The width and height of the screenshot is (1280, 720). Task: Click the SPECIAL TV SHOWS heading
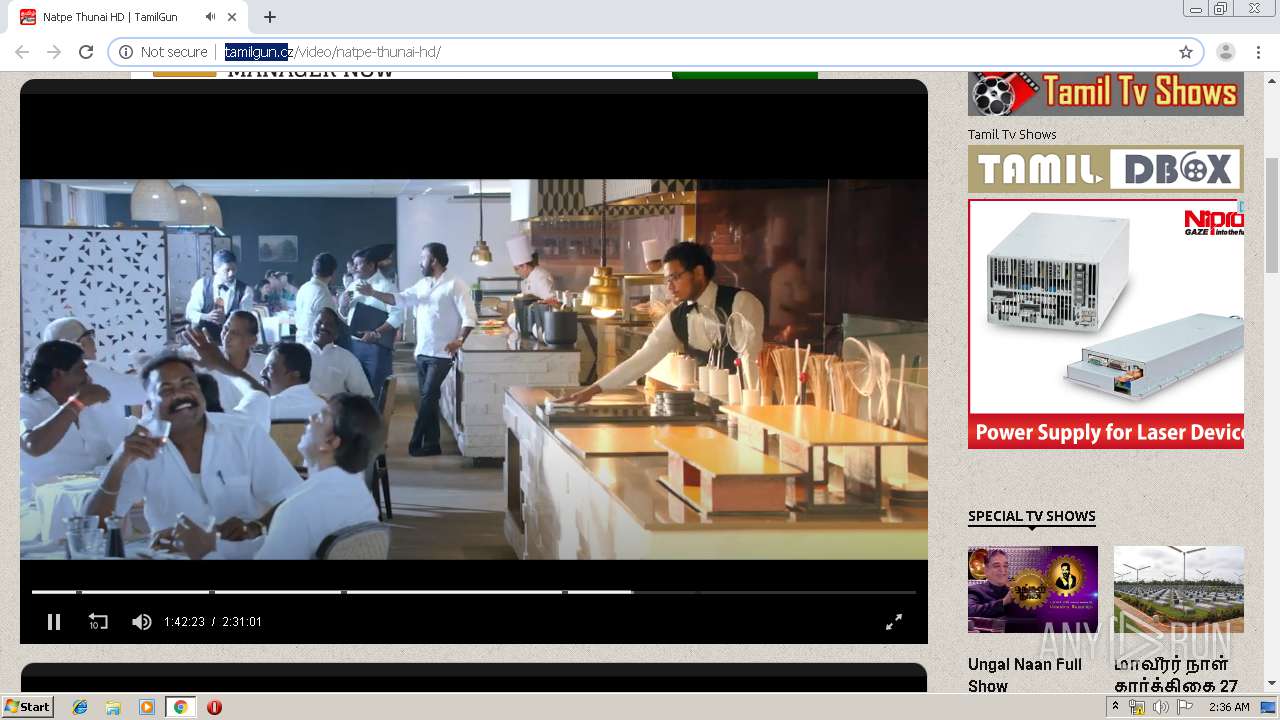click(x=1032, y=516)
